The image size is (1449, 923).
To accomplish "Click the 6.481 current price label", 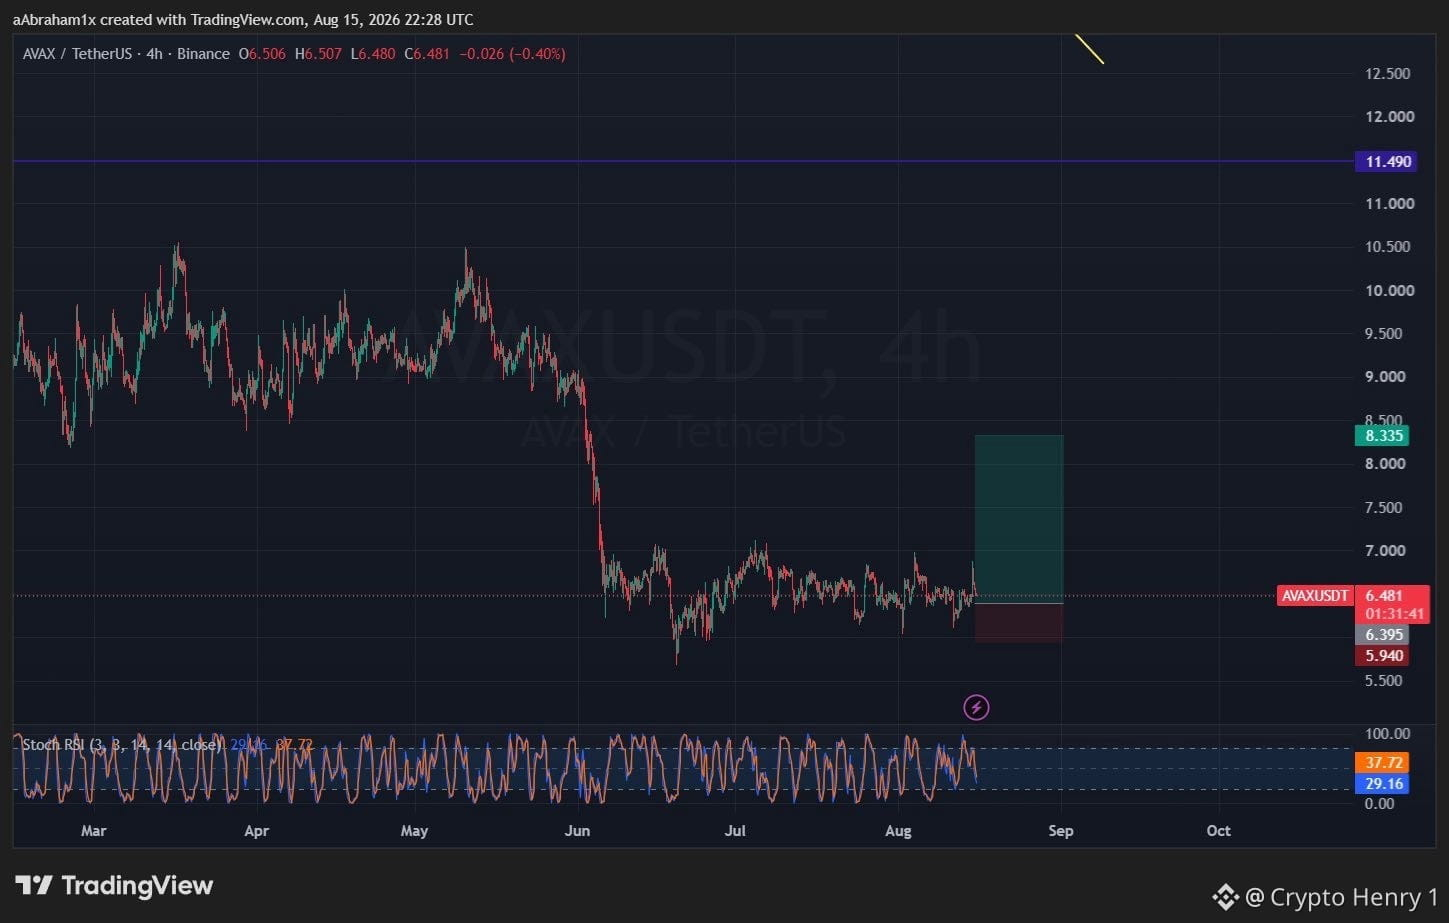I will [x=1384, y=595].
